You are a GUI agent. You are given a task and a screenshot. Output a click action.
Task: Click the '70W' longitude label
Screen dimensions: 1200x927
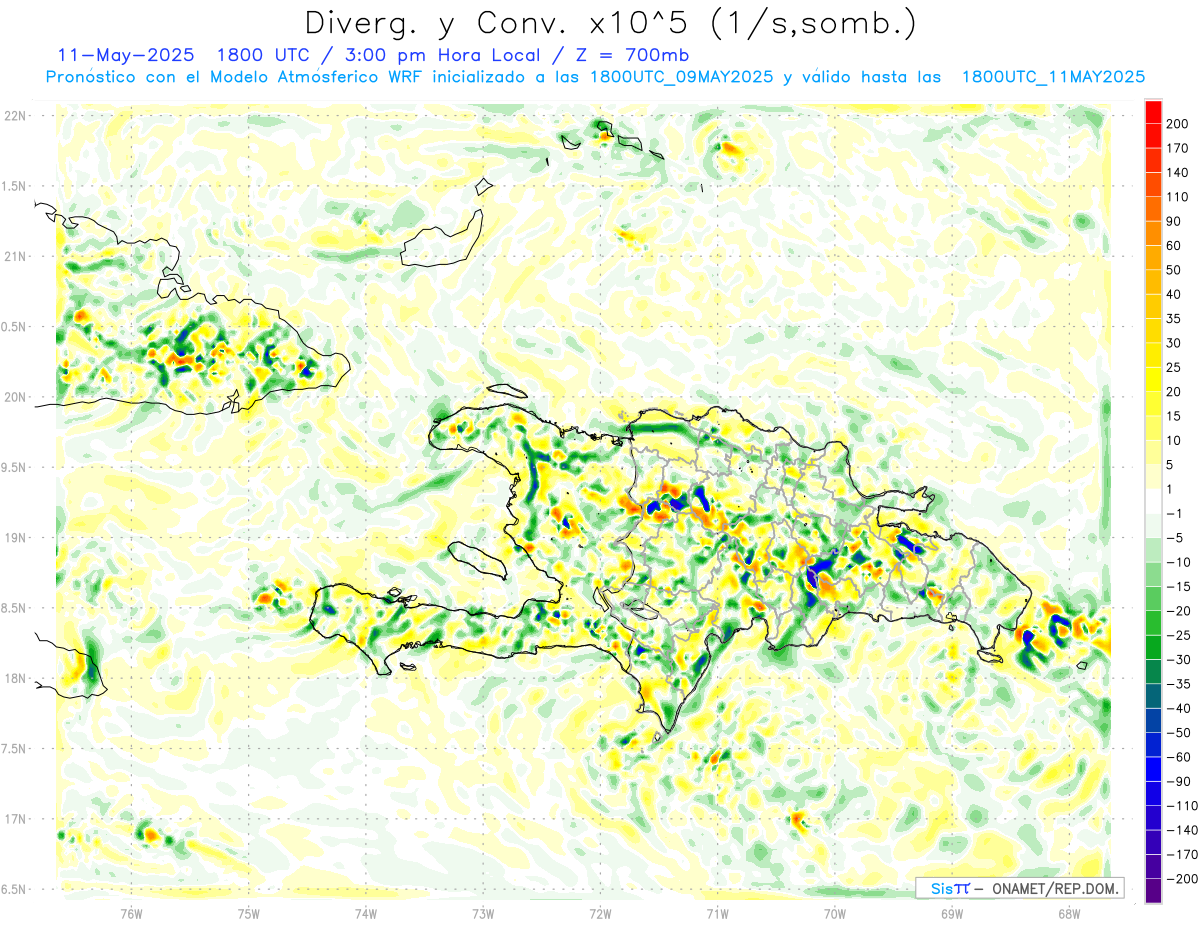point(835,912)
